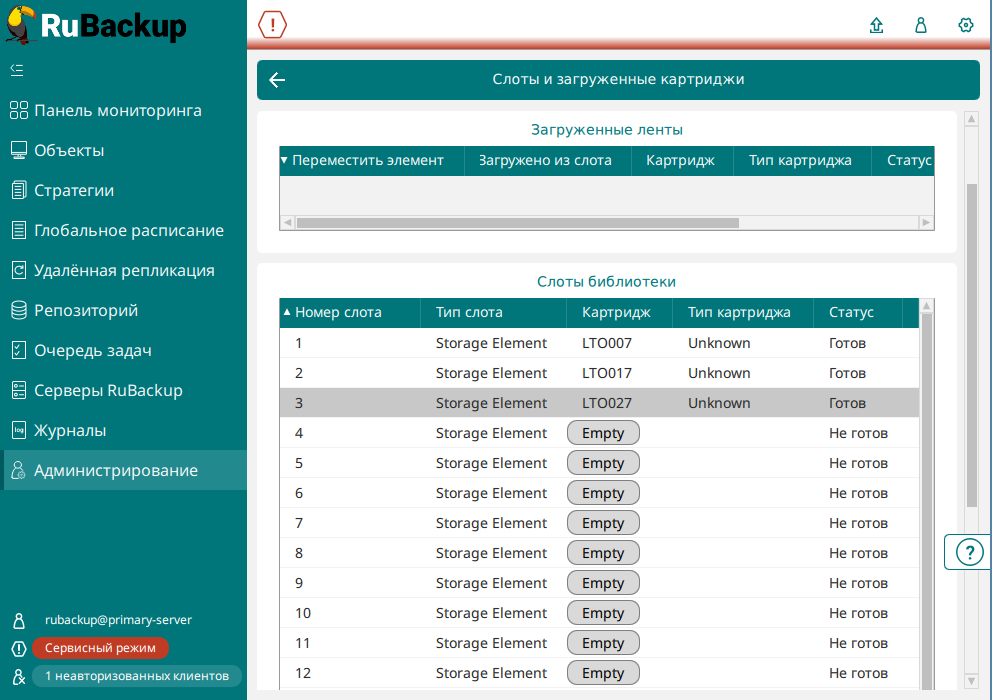Image resolution: width=992 pixels, height=700 pixels.
Task: Click the down arrow of slots table scrollbar
Action: click(x=927, y=681)
